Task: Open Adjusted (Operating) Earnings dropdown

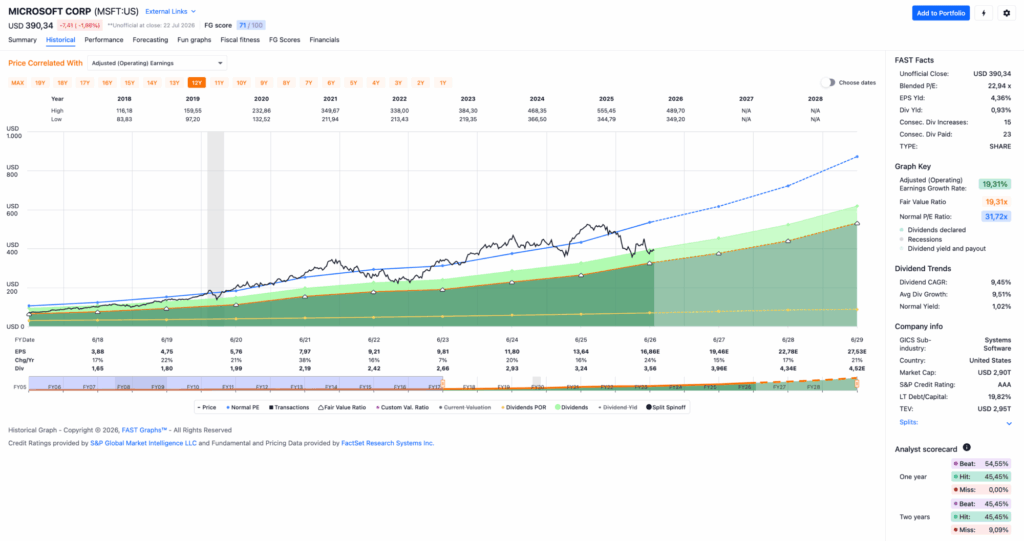Action: pyautogui.click(x=157, y=63)
